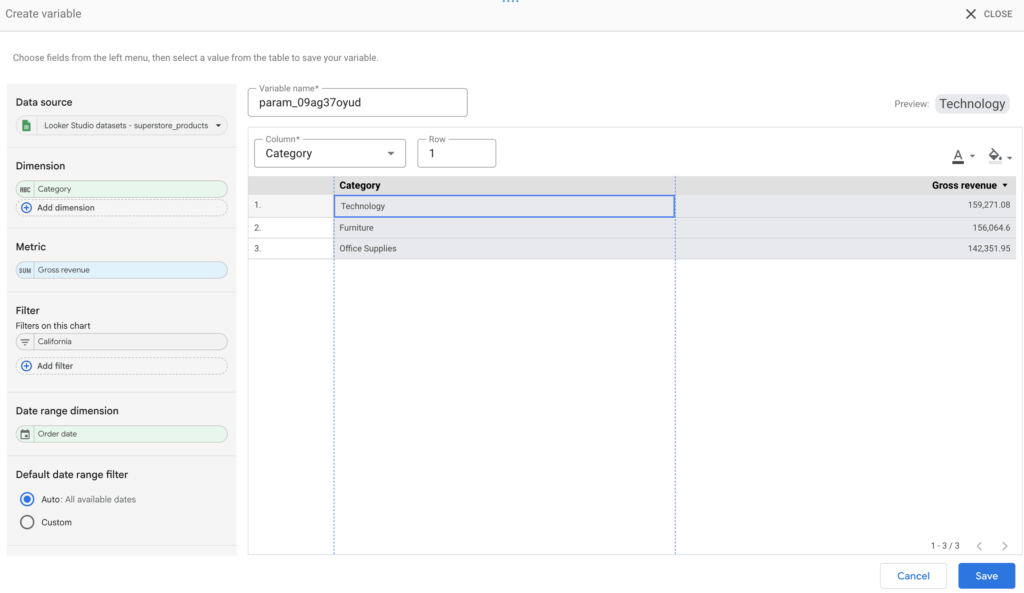
Task: Open the Column dropdown showing Category
Action: pyautogui.click(x=329, y=154)
